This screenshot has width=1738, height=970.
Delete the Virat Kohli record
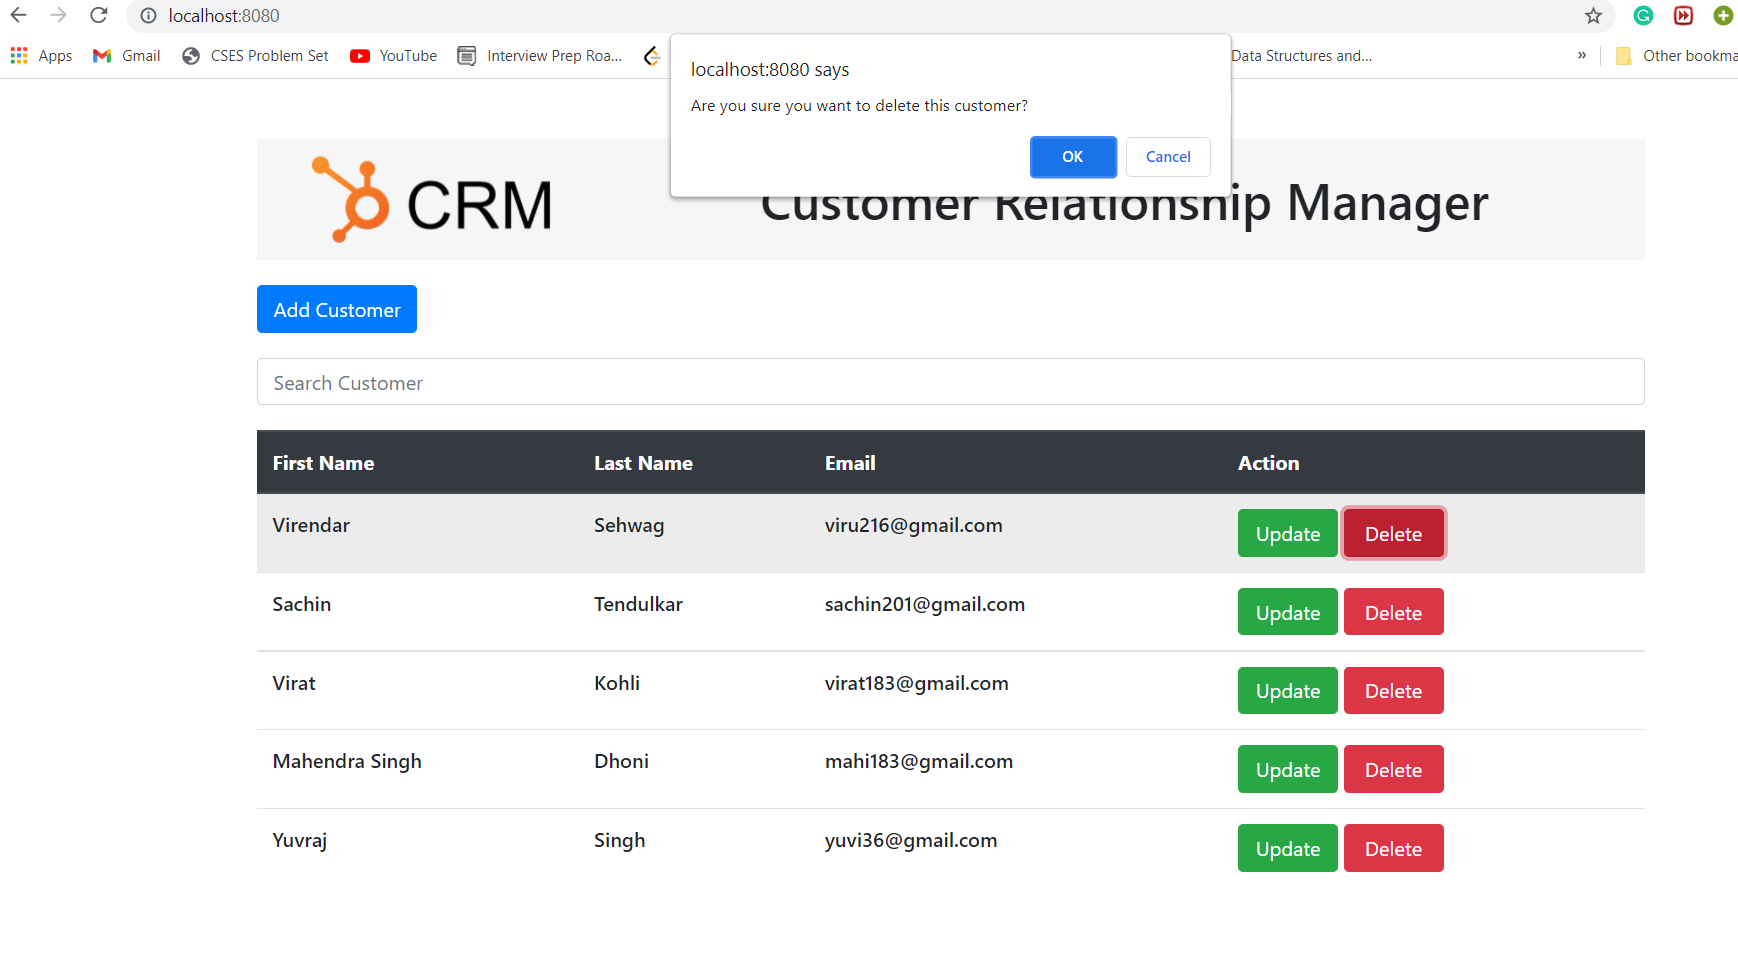[x=1393, y=691]
